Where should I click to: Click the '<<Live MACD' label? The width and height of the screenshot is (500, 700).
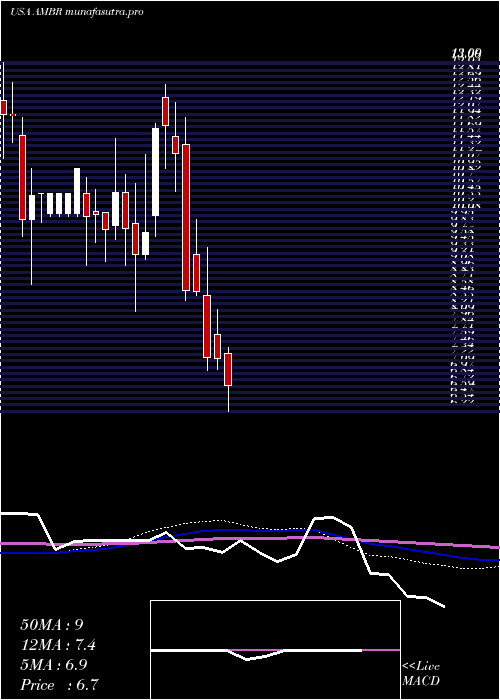[x=421, y=674]
